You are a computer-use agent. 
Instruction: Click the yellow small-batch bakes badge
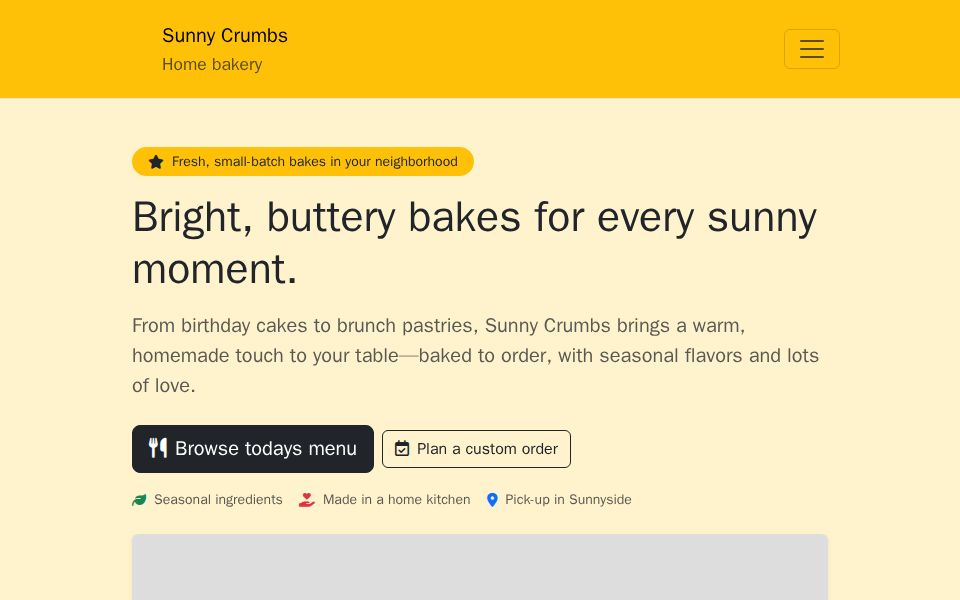point(302,161)
